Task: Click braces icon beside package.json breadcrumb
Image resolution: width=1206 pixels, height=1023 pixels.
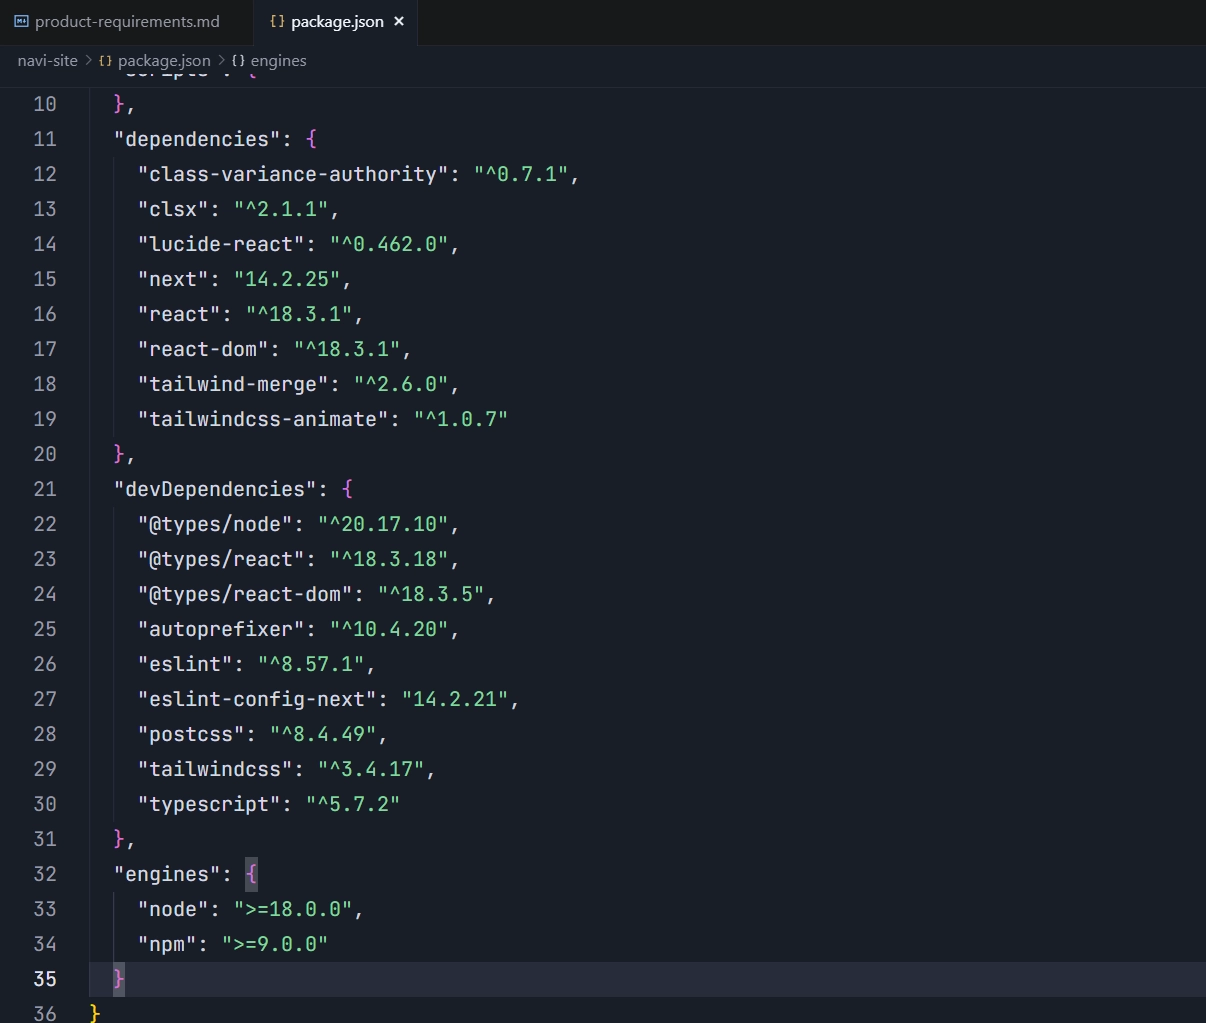Action: pyautogui.click(x=105, y=61)
